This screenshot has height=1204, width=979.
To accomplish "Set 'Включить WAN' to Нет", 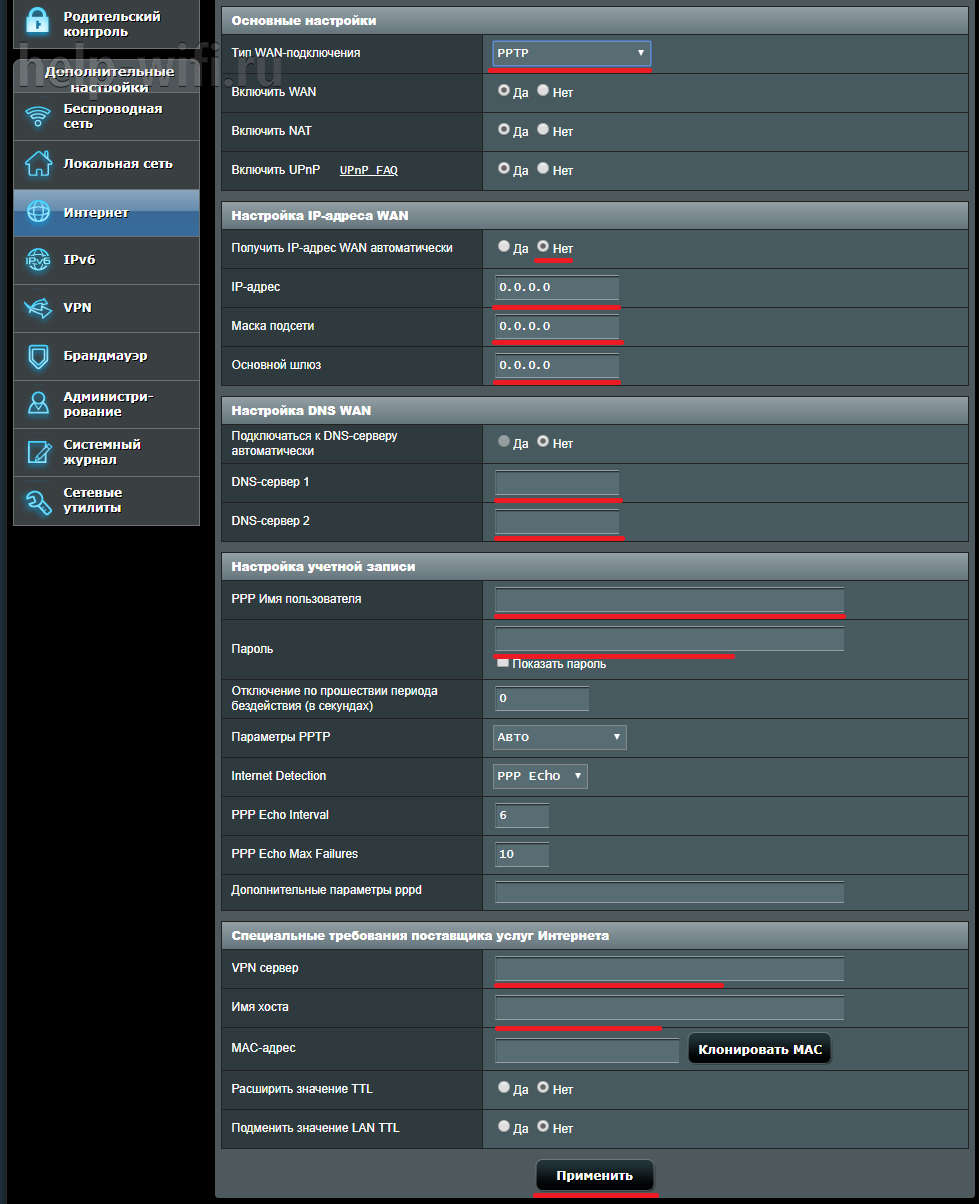I will coord(543,91).
